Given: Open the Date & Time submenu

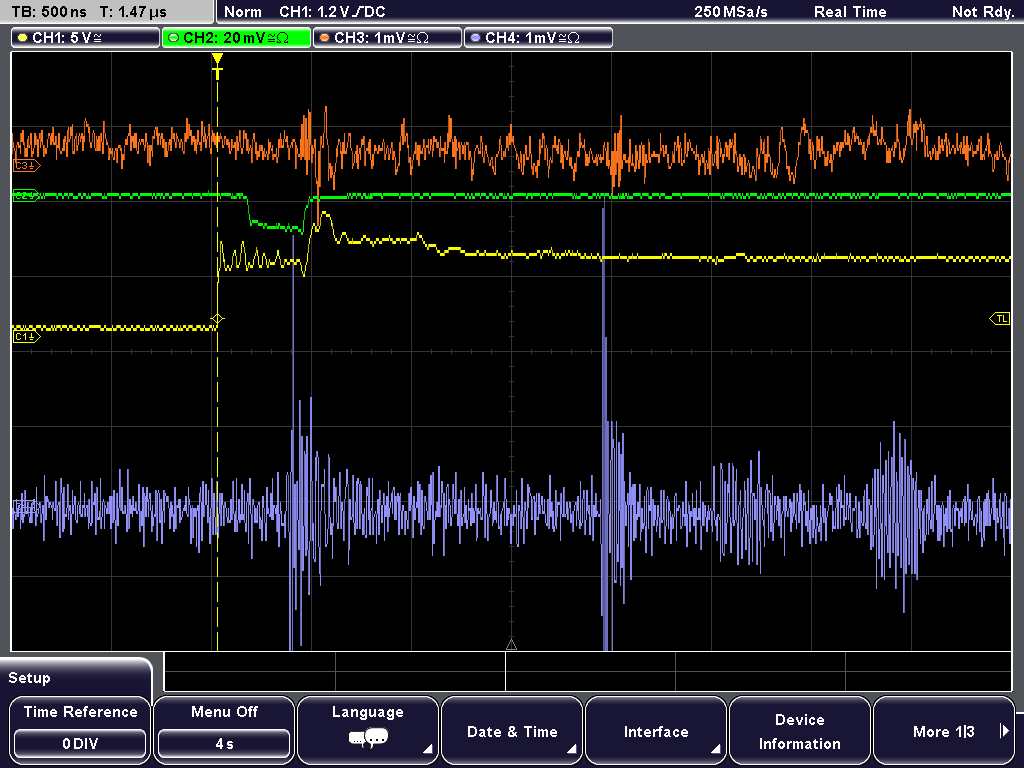Looking at the screenshot, I should click(512, 730).
